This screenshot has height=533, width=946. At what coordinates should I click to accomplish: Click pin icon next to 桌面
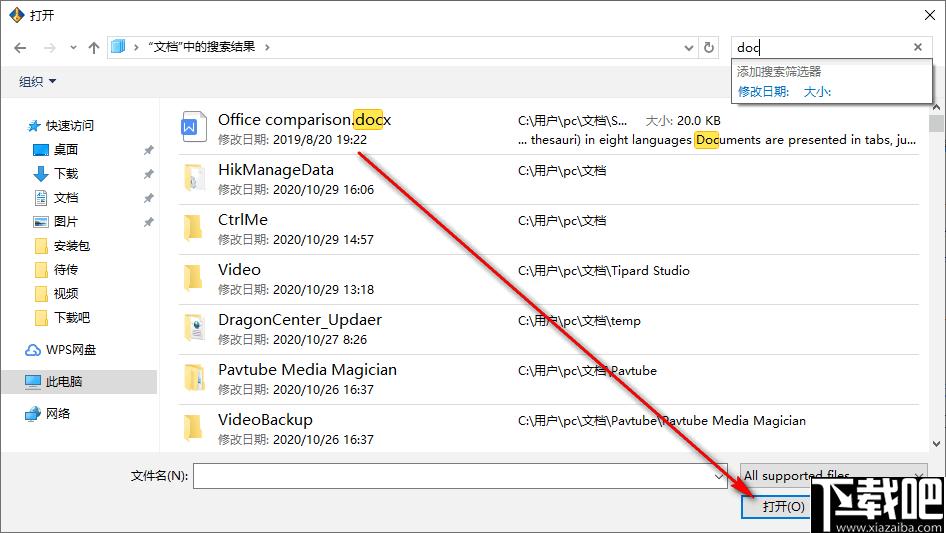148,150
